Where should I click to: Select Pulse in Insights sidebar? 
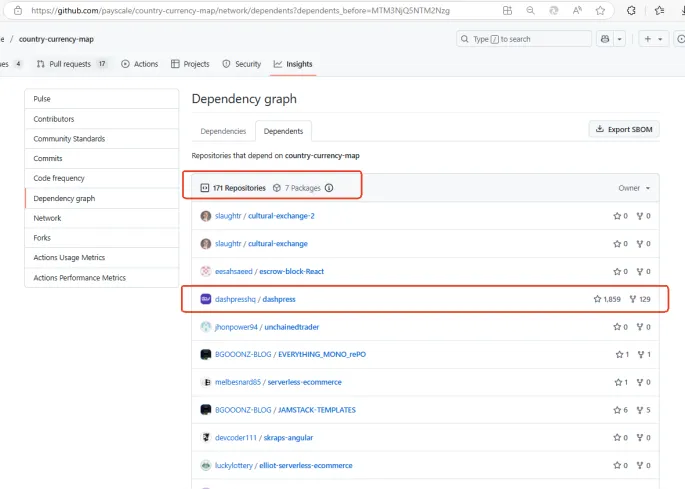coord(102,99)
